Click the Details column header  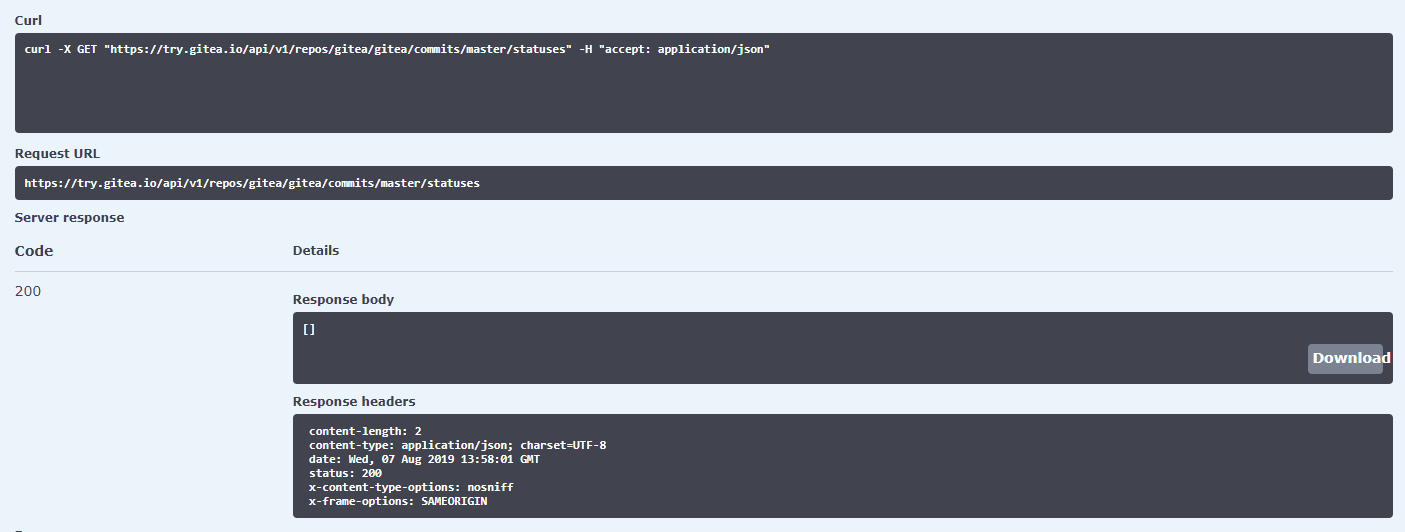(x=316, y=251)
